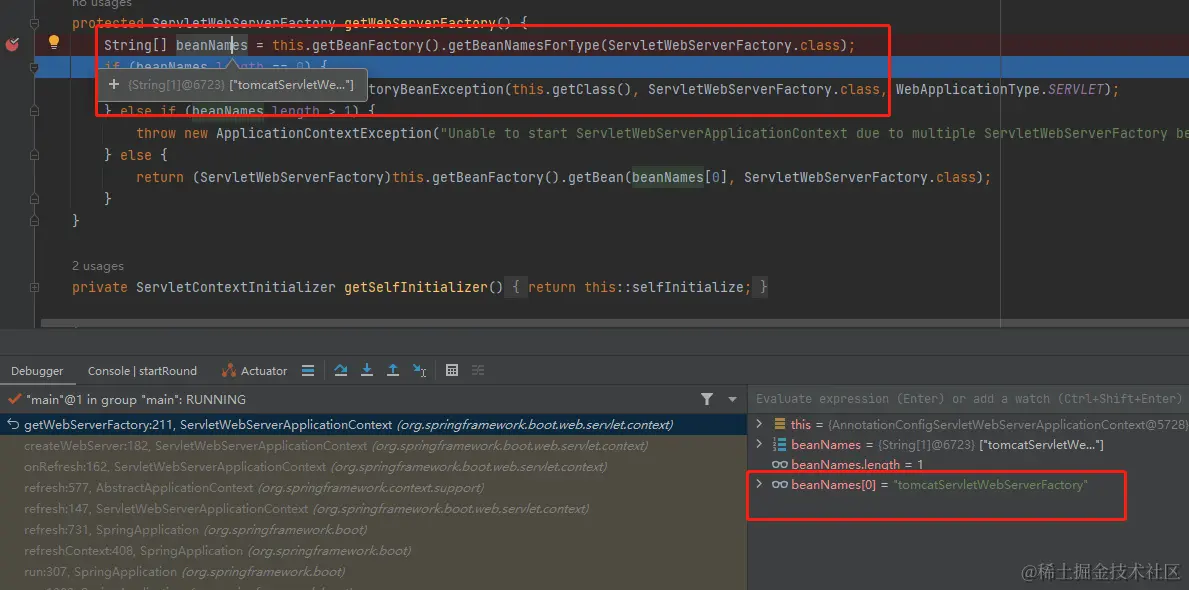
Task: Click the Run to Cursor button
Action: (419, 370)
